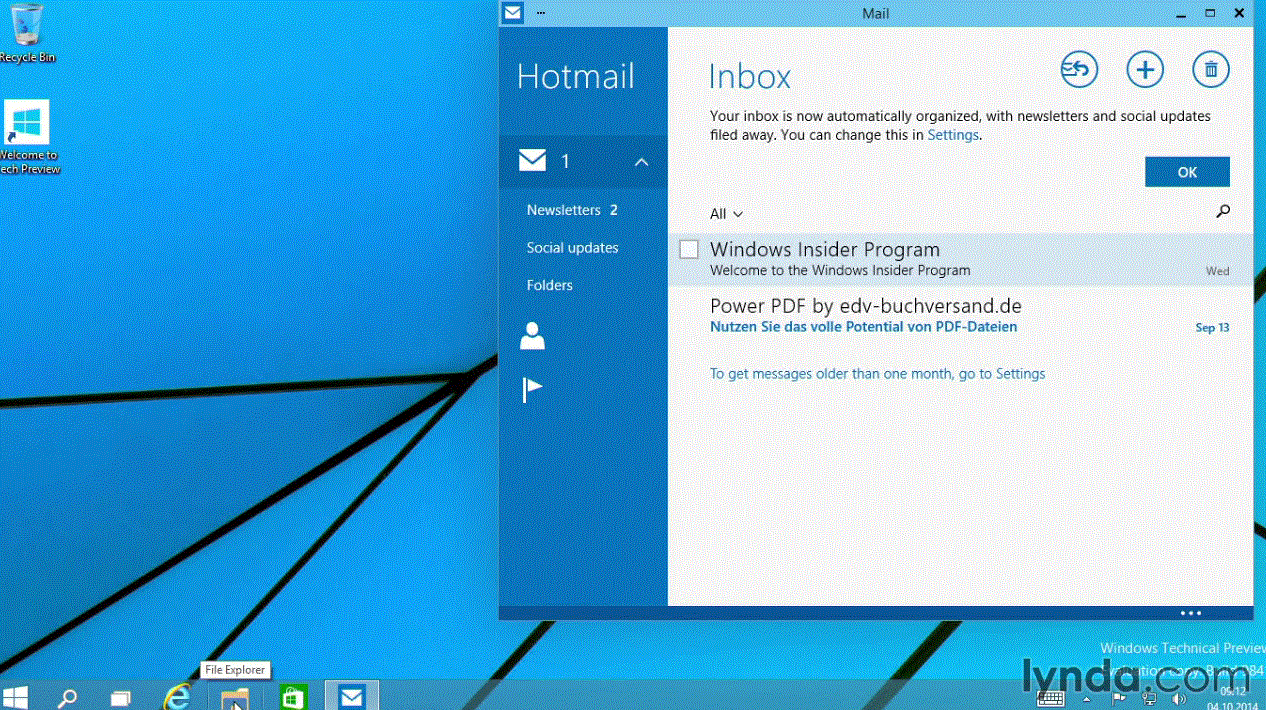Open the Social updates folder
Screen dimensions: 1266x710
[x=572, y=247]
